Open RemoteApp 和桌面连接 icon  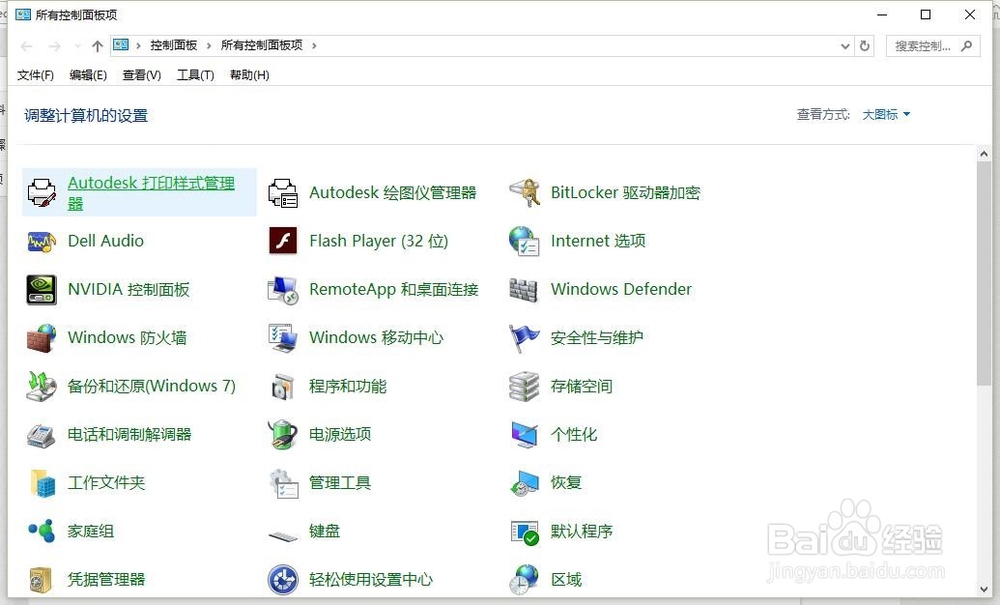[283, 289]
